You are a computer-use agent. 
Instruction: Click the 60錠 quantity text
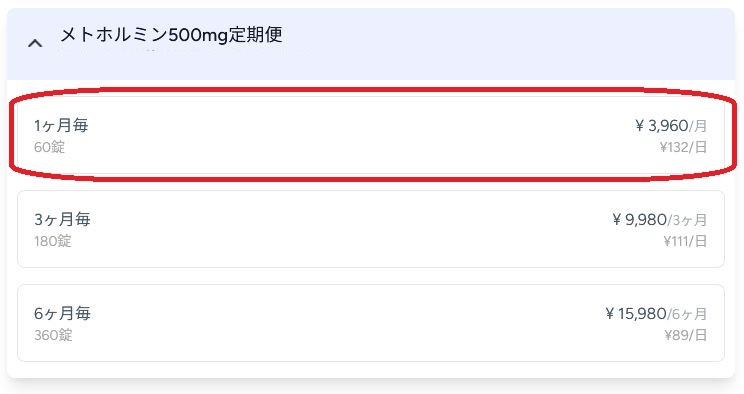[x=49, y=147]
